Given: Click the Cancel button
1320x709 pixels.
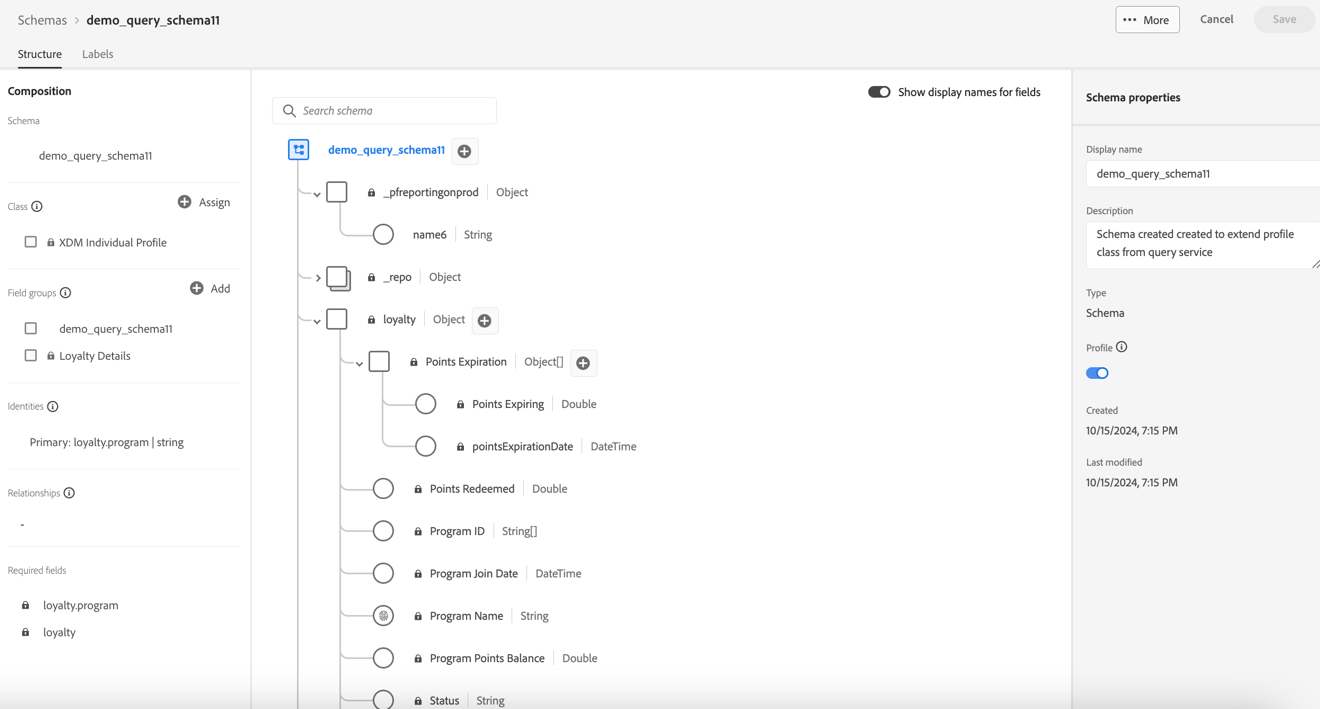Looking at the screenshot, I should pyautogui.click(x=1216, y=19).
